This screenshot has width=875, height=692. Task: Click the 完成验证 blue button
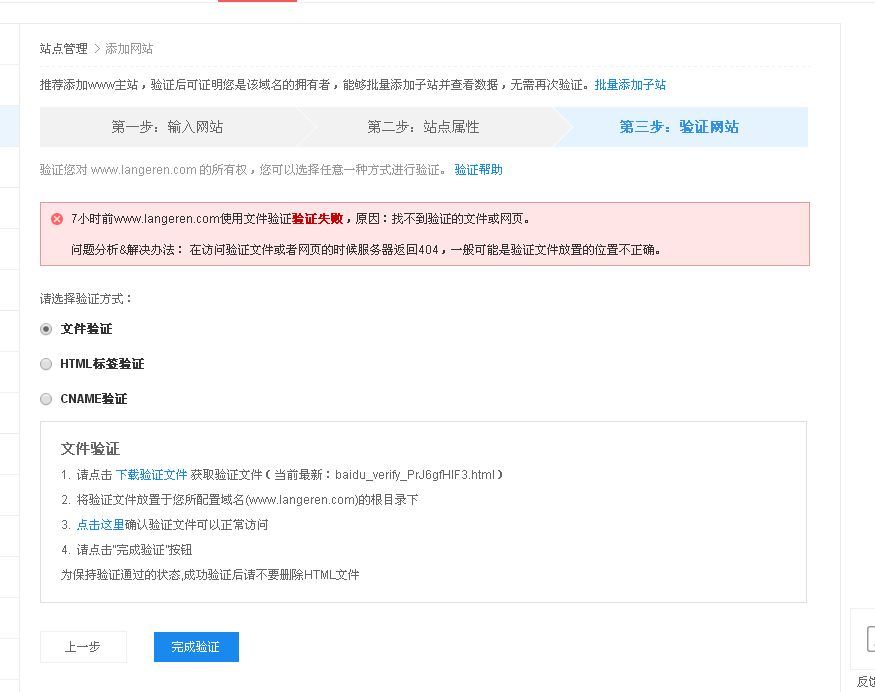tap(196, 647)
